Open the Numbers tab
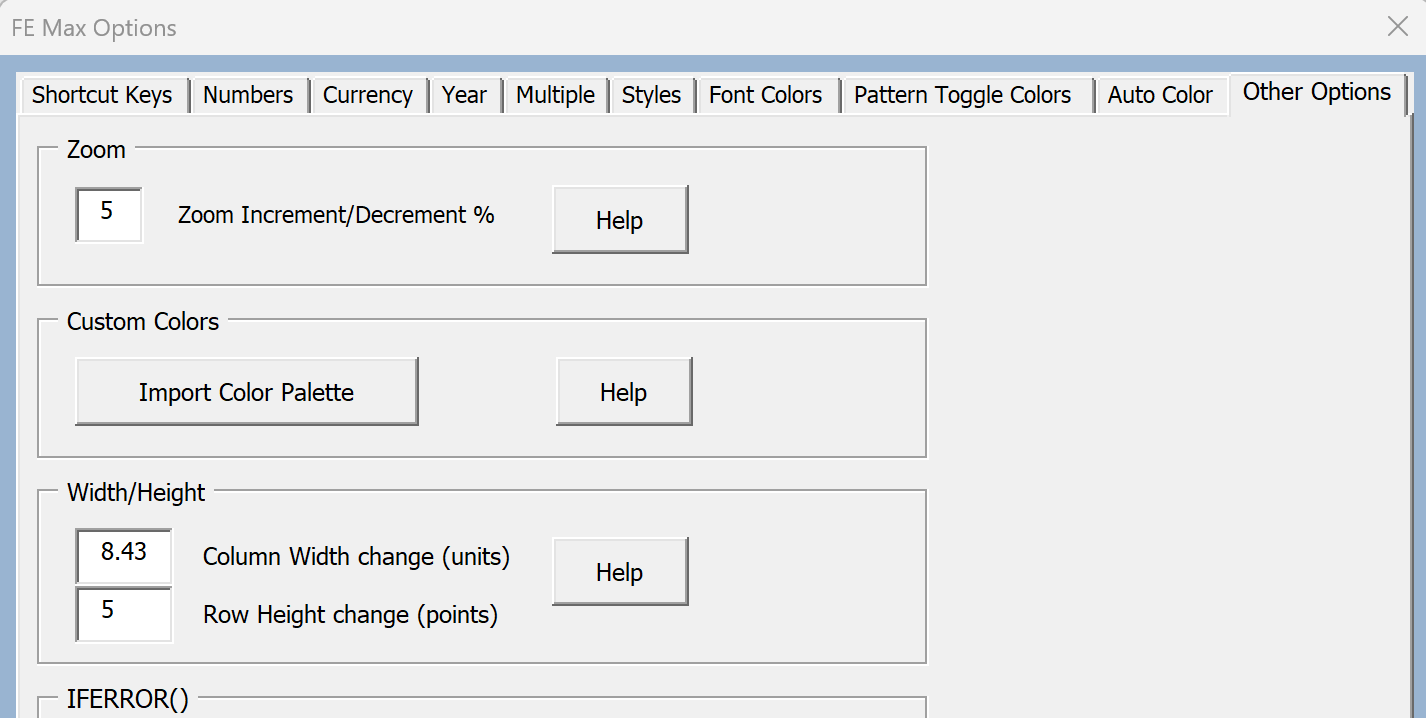The height and width of the screenshot is (718, 1426). tap(248, 96)
